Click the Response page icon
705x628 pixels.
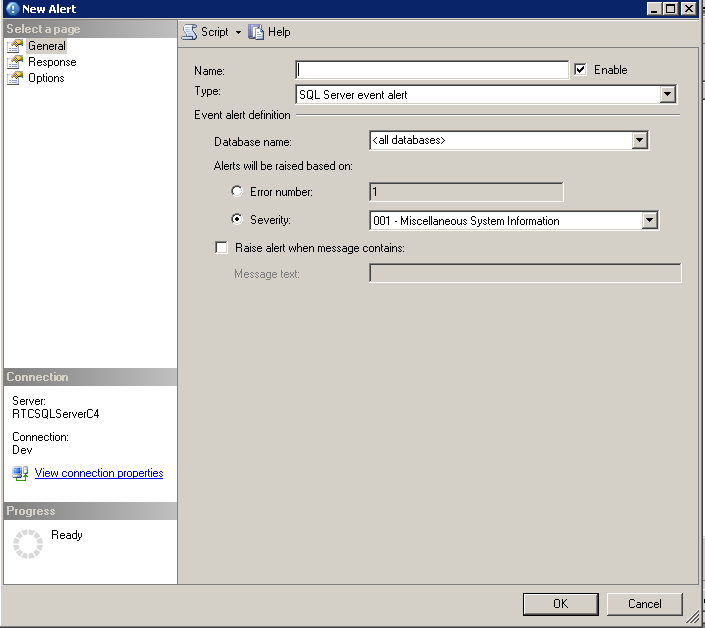tap(15, 62)
